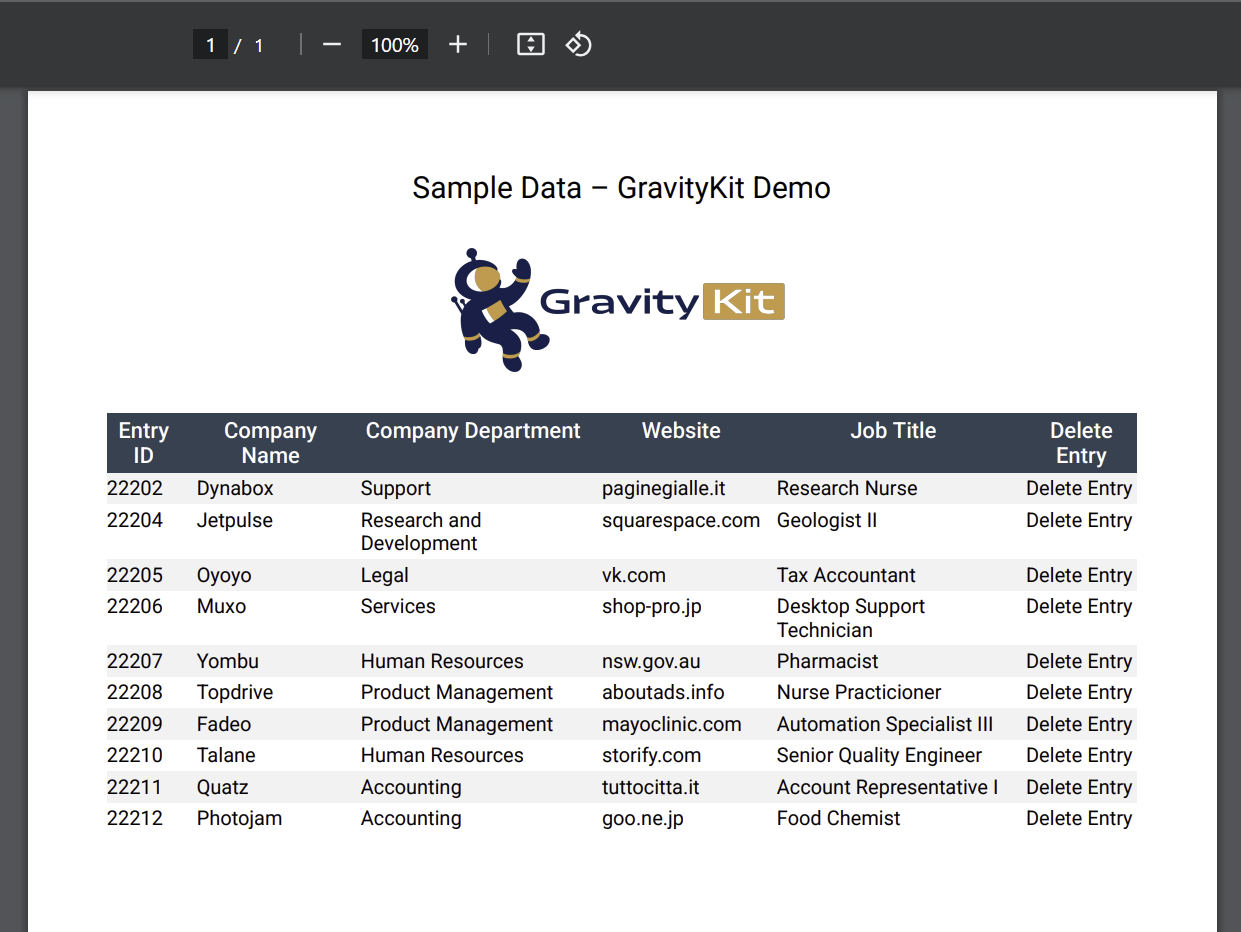
Task: Click Delete Entry for Dynabox row
Action: [x=1078, y=489]
